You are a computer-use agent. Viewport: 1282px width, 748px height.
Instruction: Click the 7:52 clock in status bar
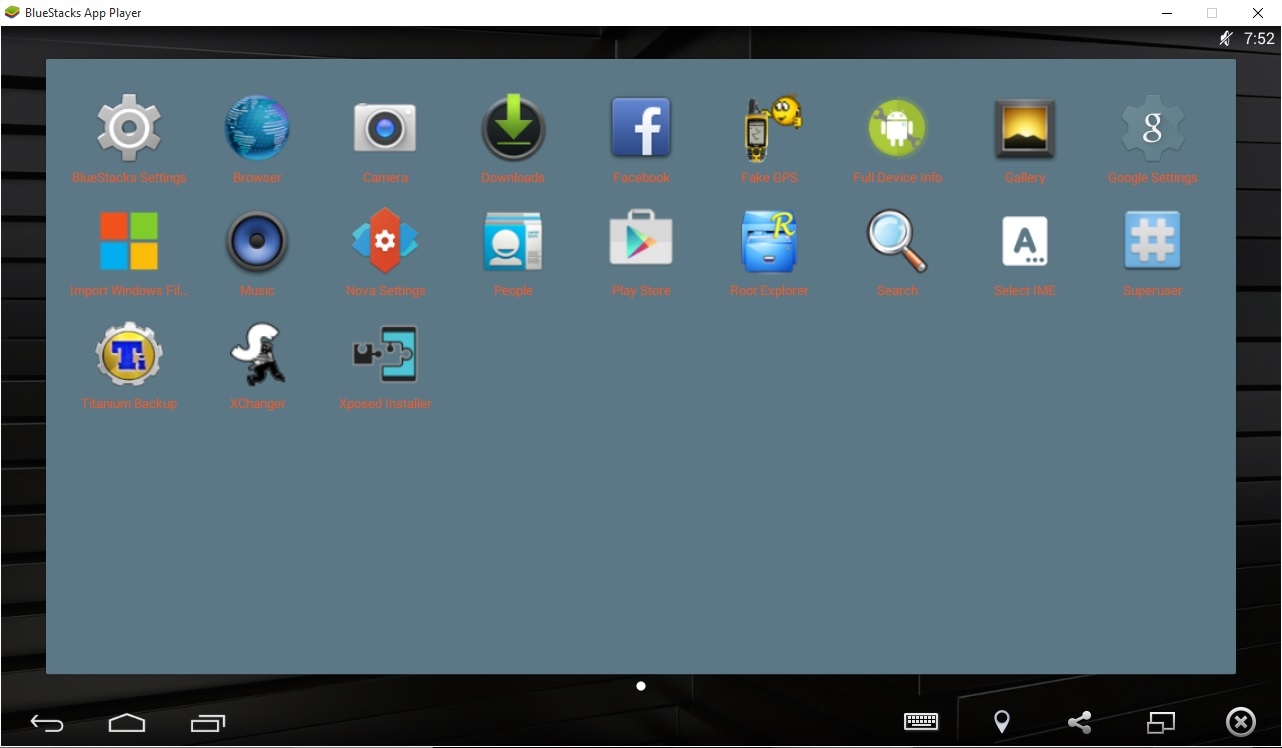(1260, 39)
